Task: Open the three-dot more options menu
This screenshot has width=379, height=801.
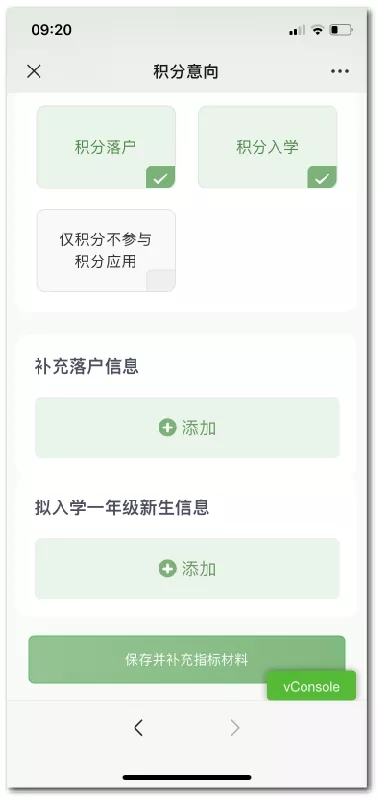Action: [340, 72]
